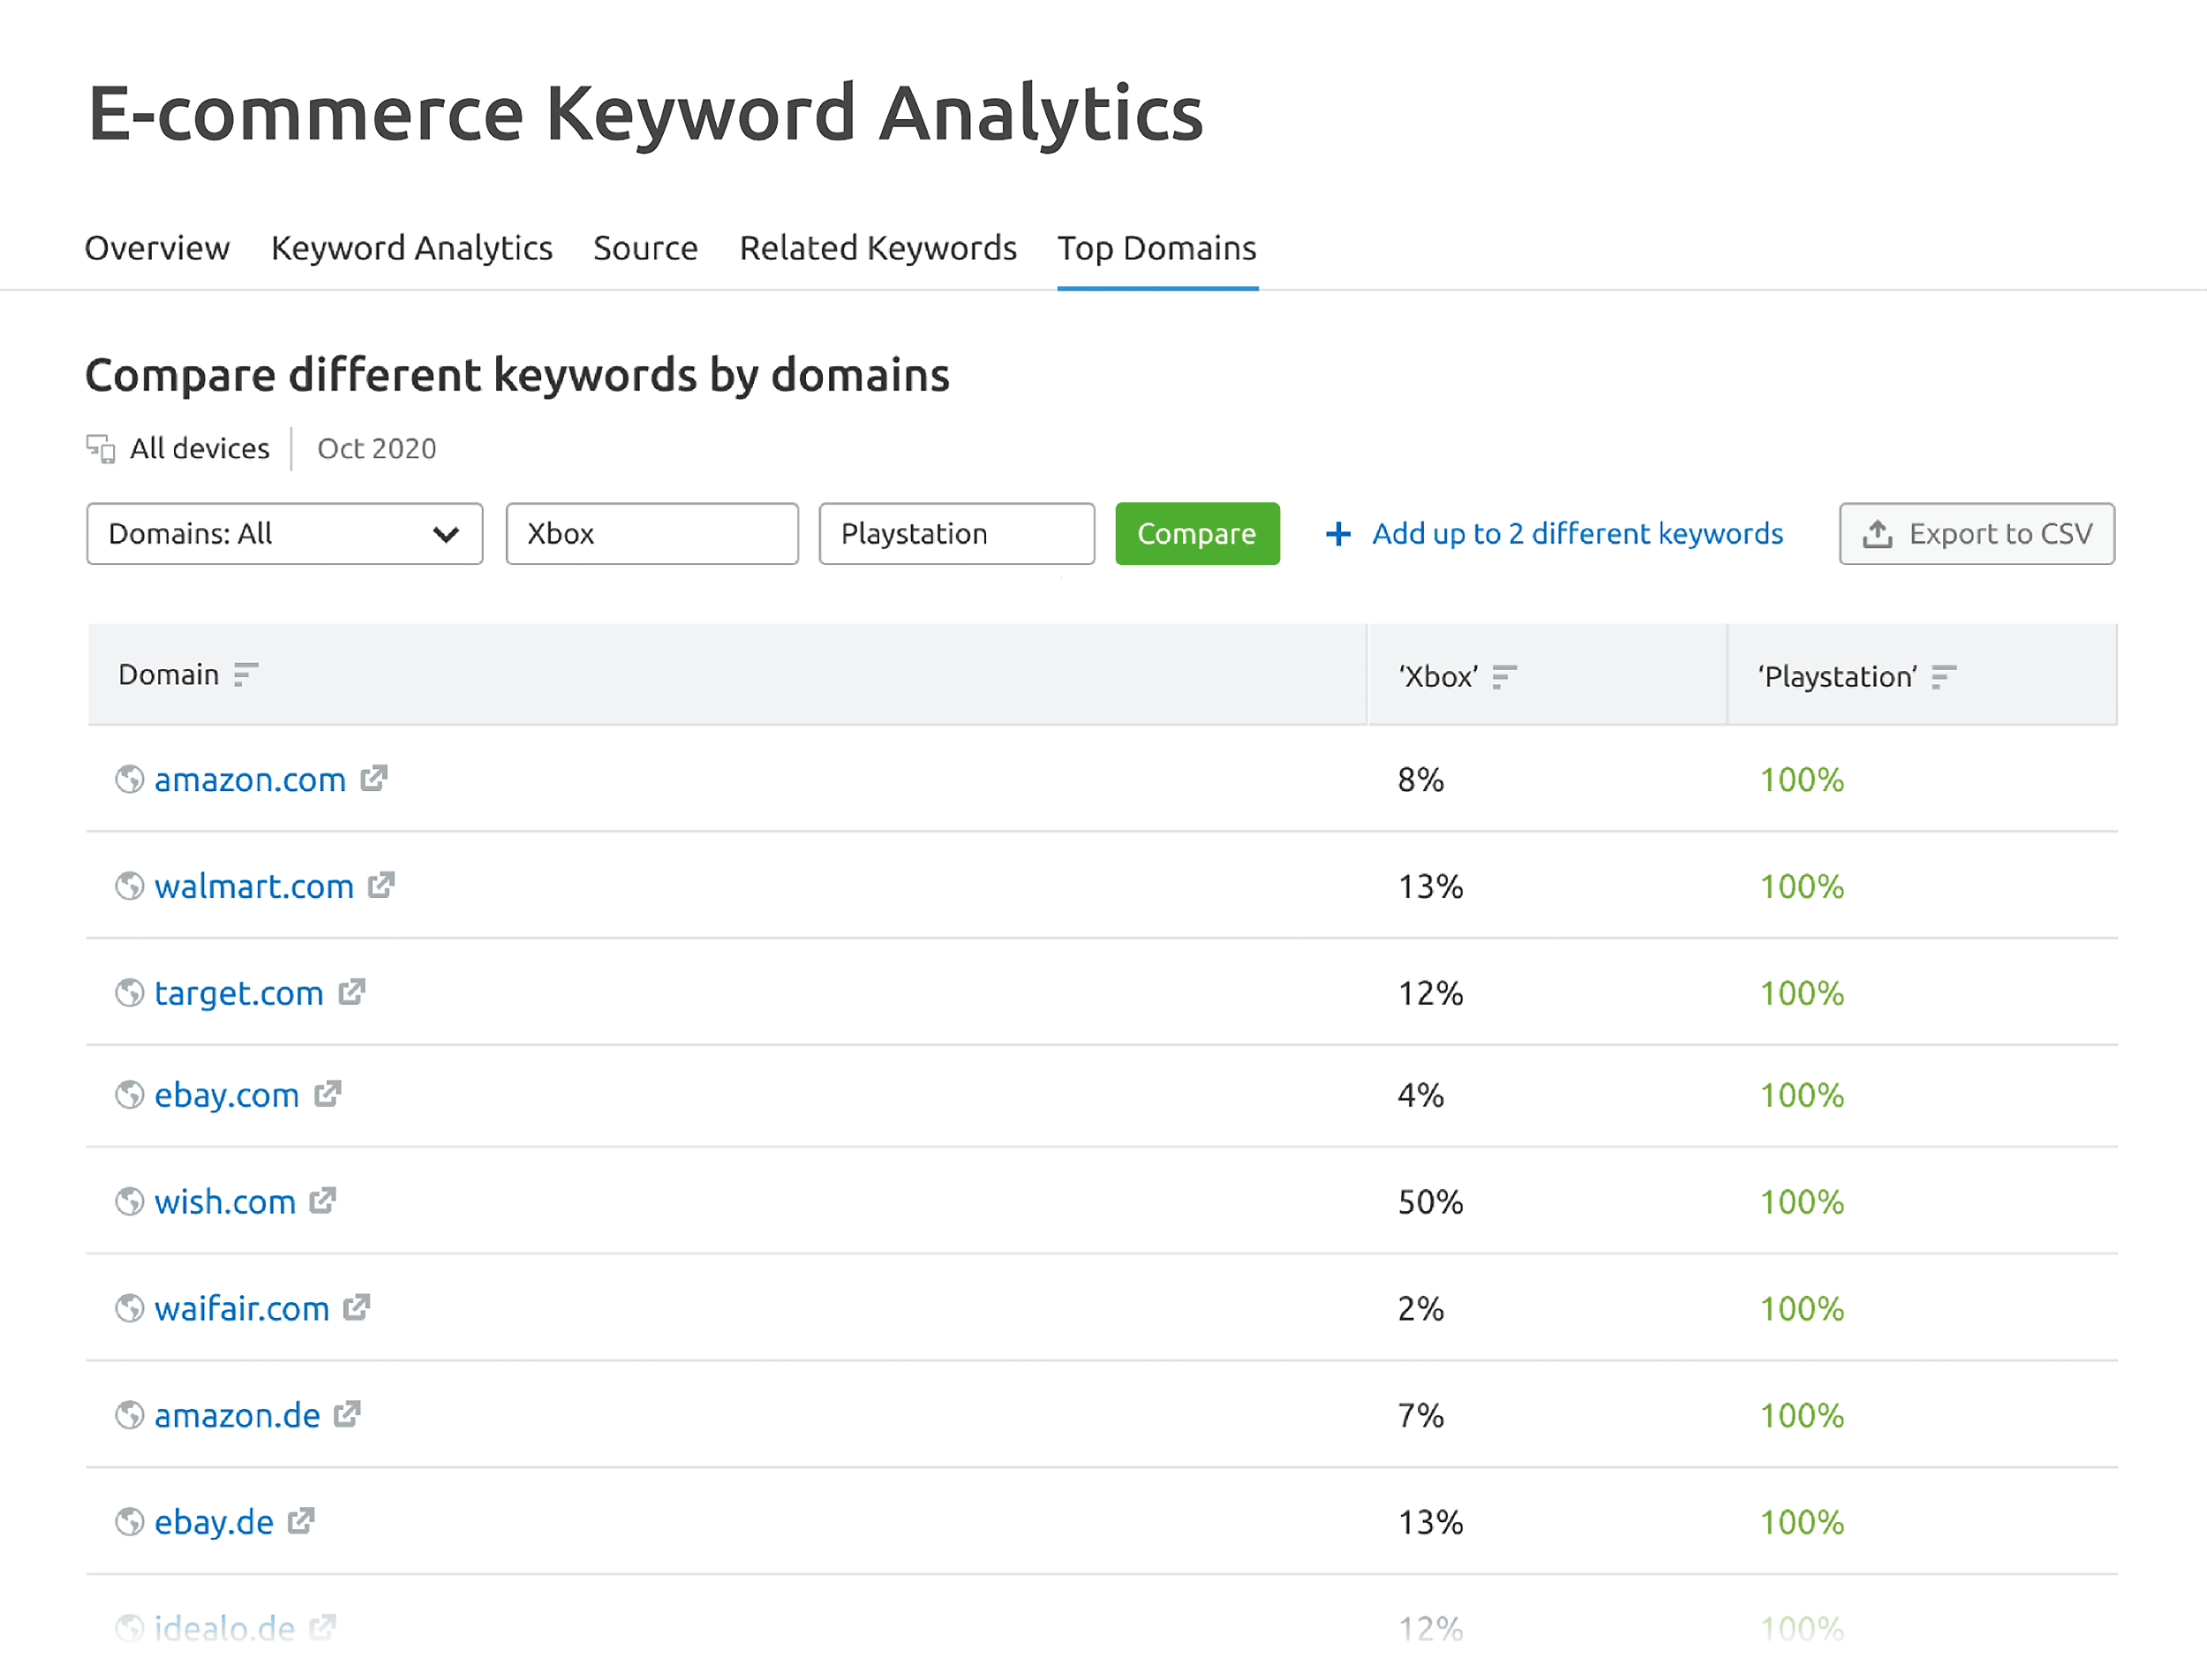
Task: Open the Source tab
Action: click(646, 248)
